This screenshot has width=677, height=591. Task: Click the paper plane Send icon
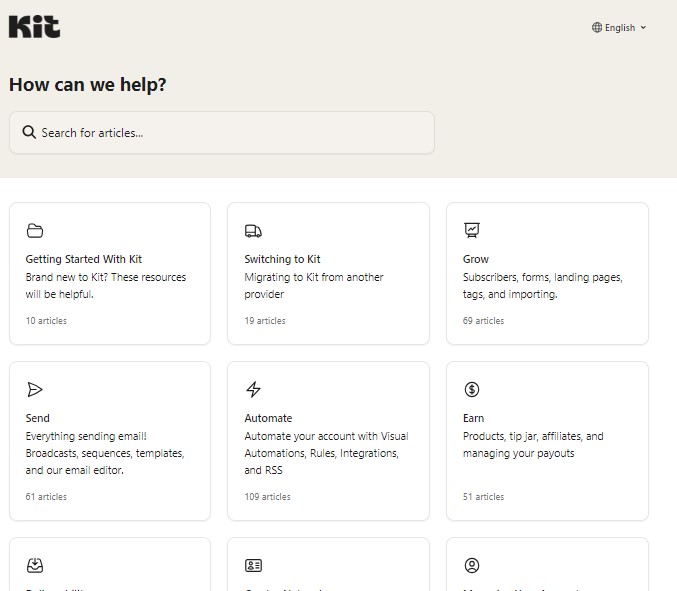(35, 389)
